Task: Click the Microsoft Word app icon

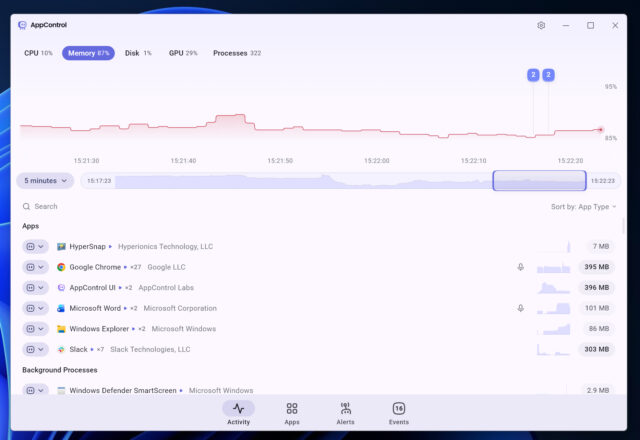Action: [61, 308]
